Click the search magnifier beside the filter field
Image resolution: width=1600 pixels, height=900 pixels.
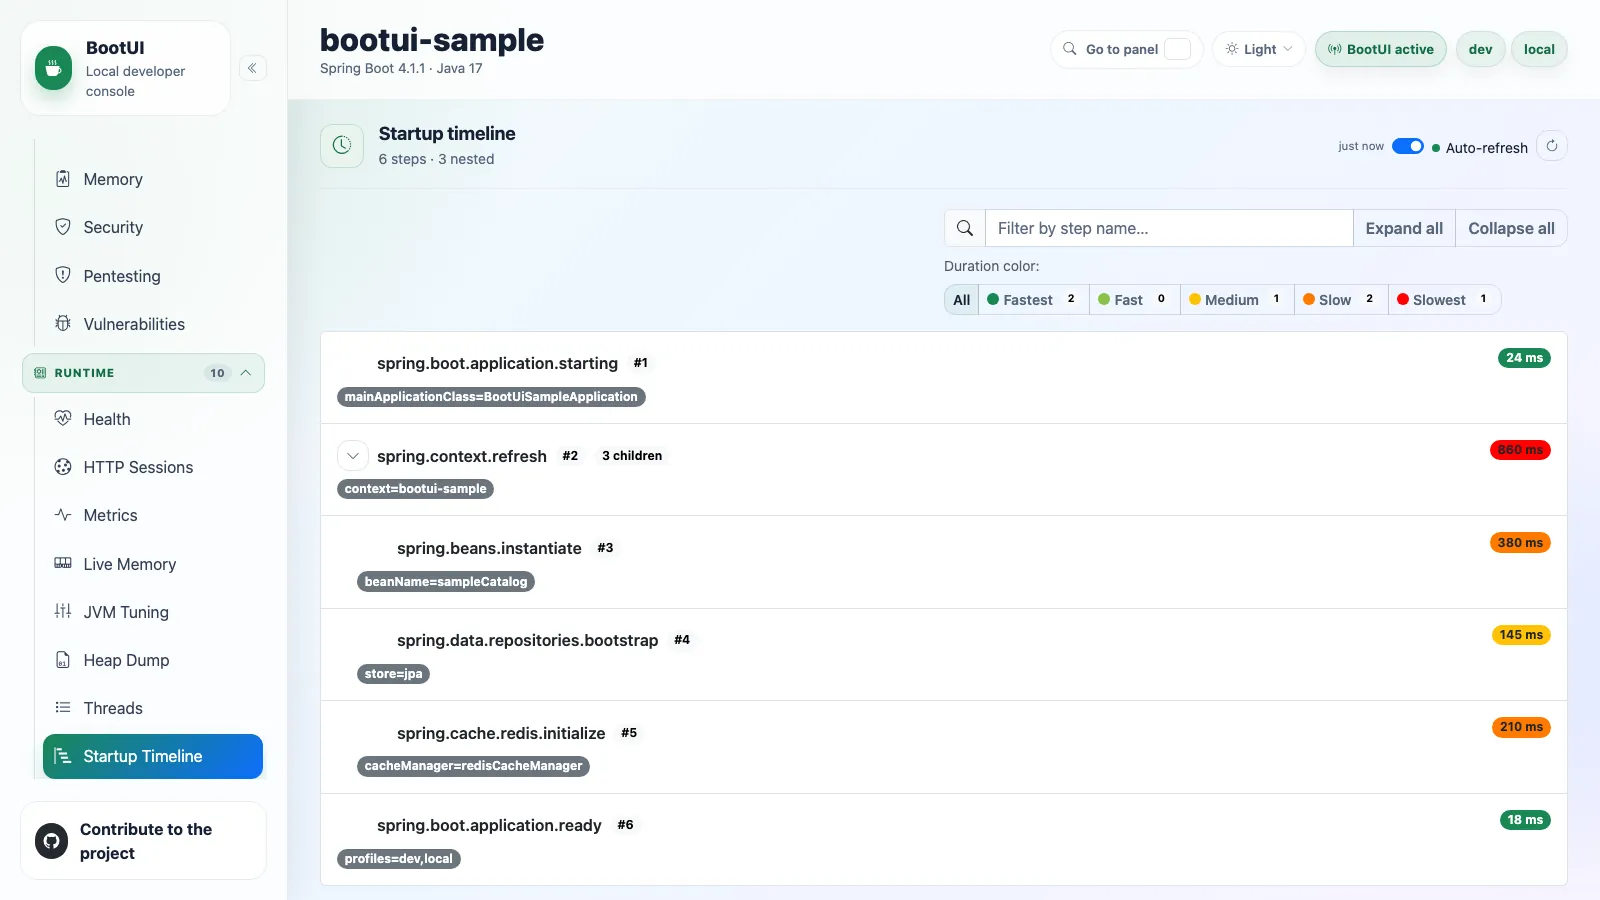click(965, 228)
